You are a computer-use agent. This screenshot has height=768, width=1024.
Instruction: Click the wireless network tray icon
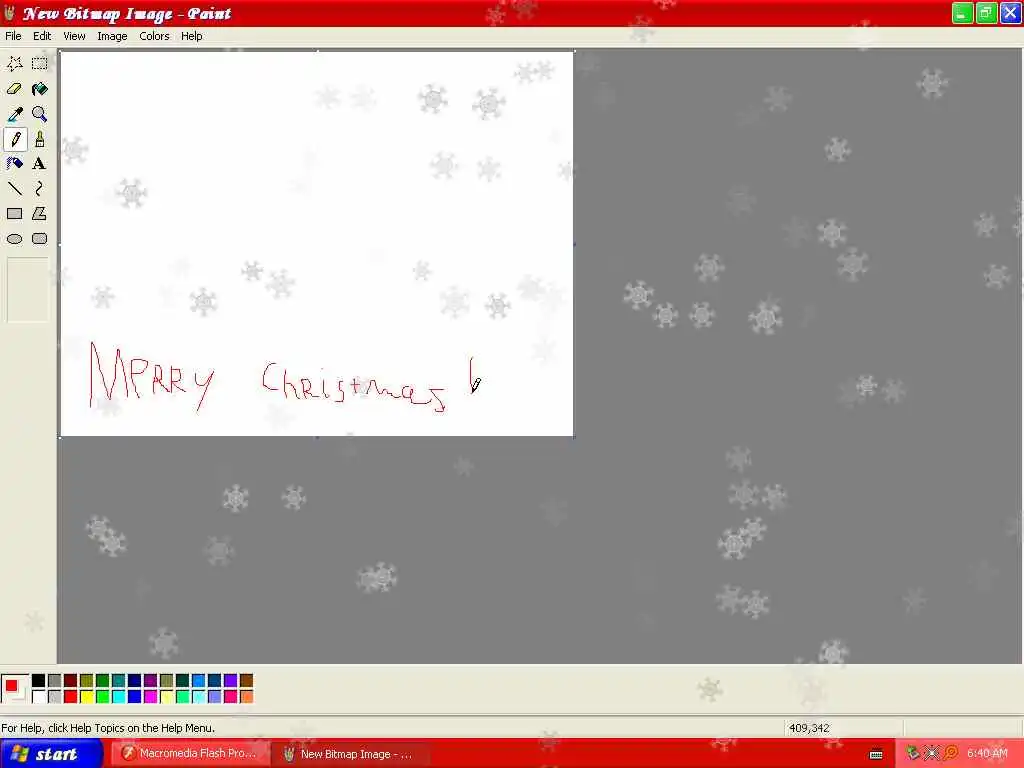[932, 754]
